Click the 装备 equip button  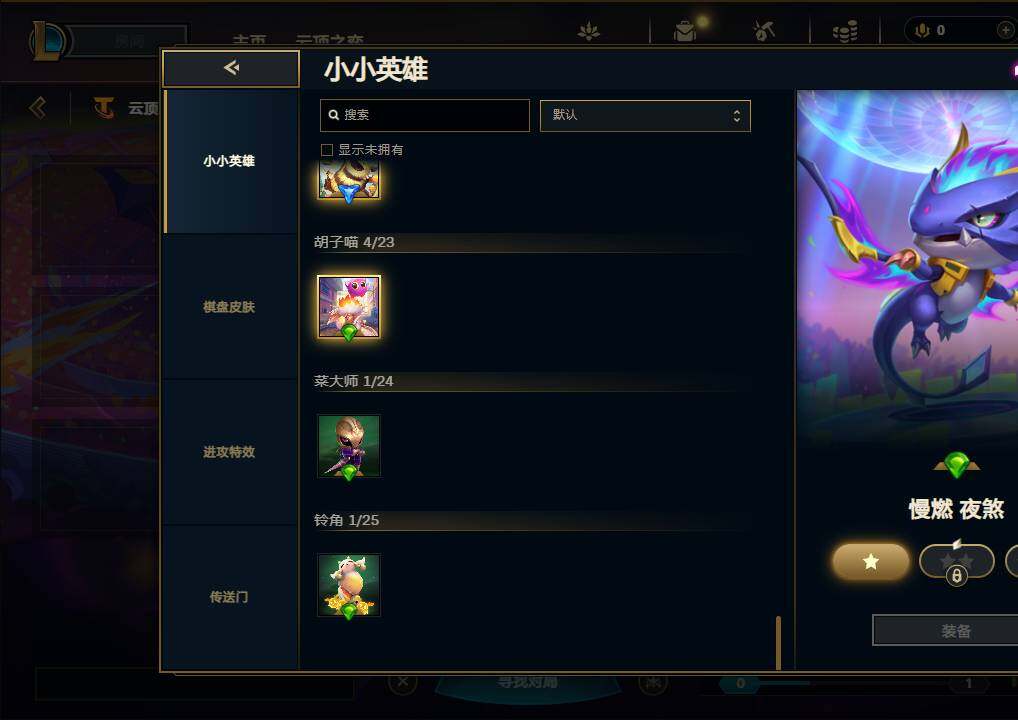[955, 630]
